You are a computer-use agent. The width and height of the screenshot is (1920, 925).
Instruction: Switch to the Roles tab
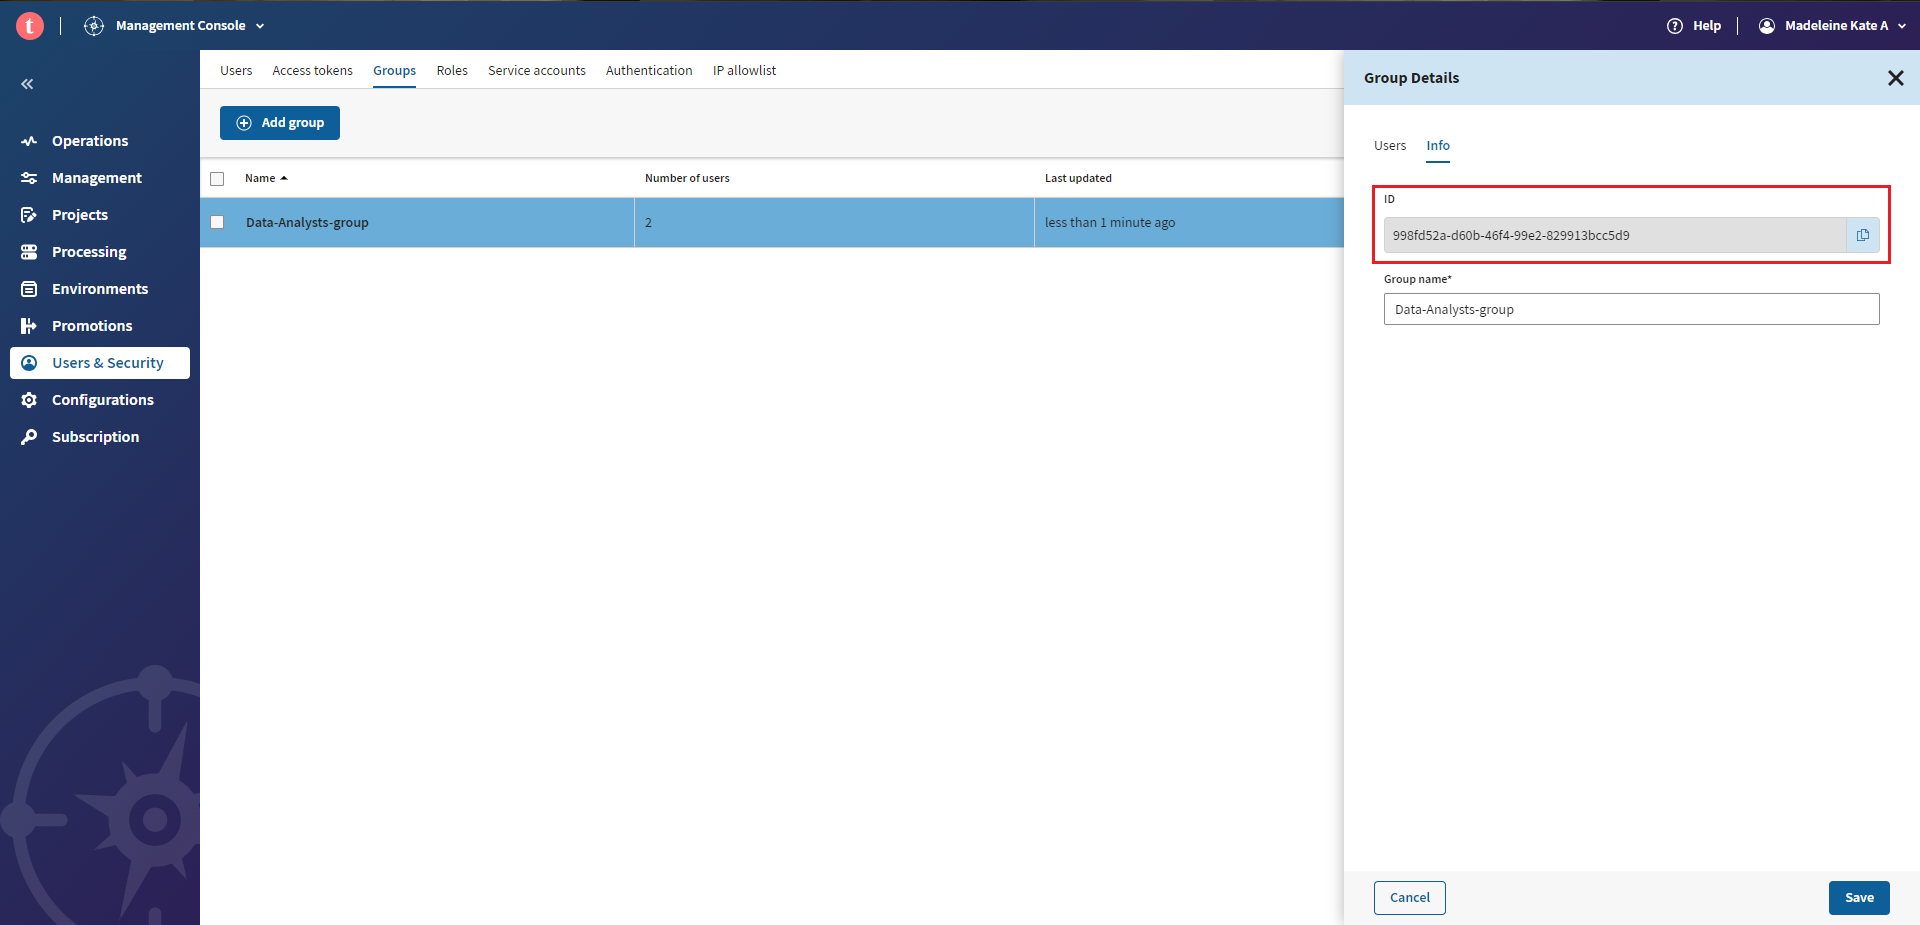click(x=452, y=71)
